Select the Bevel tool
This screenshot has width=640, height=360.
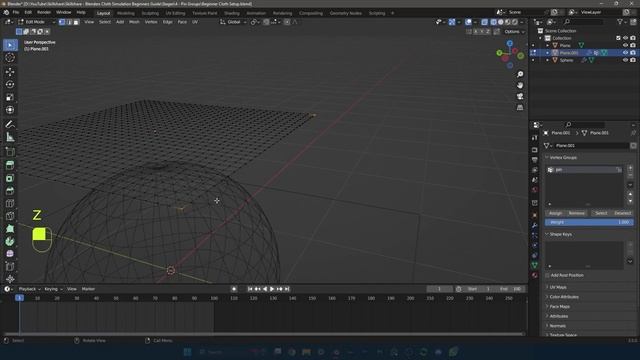click(x=10, y=191)
